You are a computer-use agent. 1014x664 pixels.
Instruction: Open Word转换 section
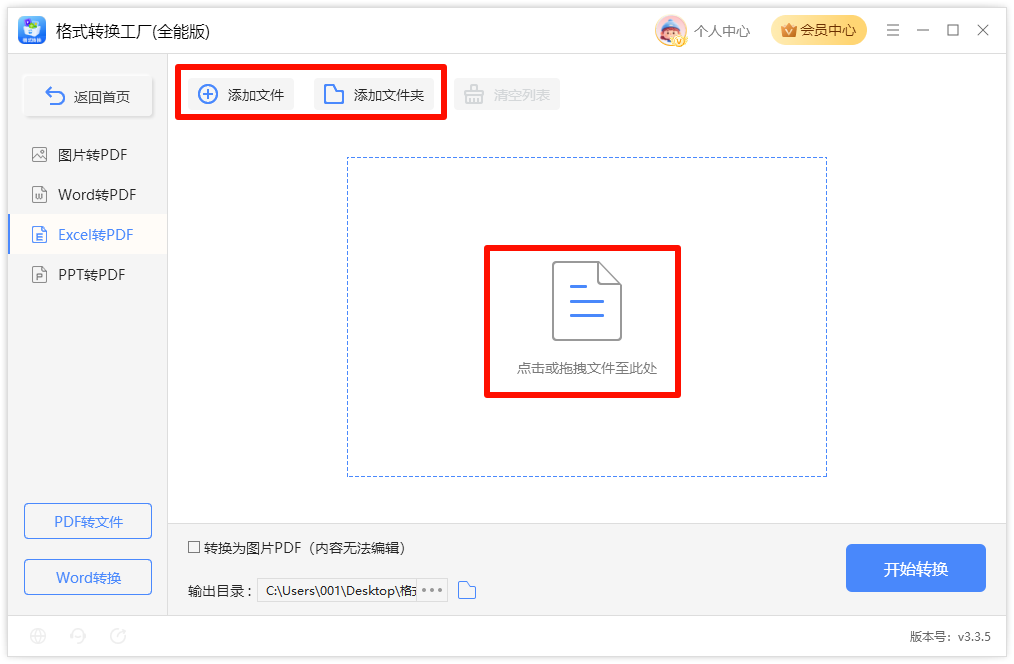pos(88,577)
